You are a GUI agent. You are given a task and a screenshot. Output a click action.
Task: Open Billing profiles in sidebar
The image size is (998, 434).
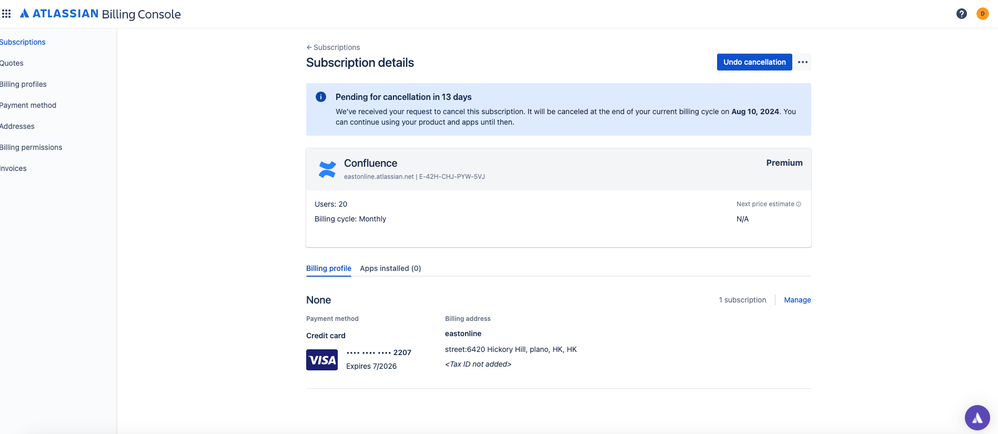pyautogui.click(x=23, y=84)
